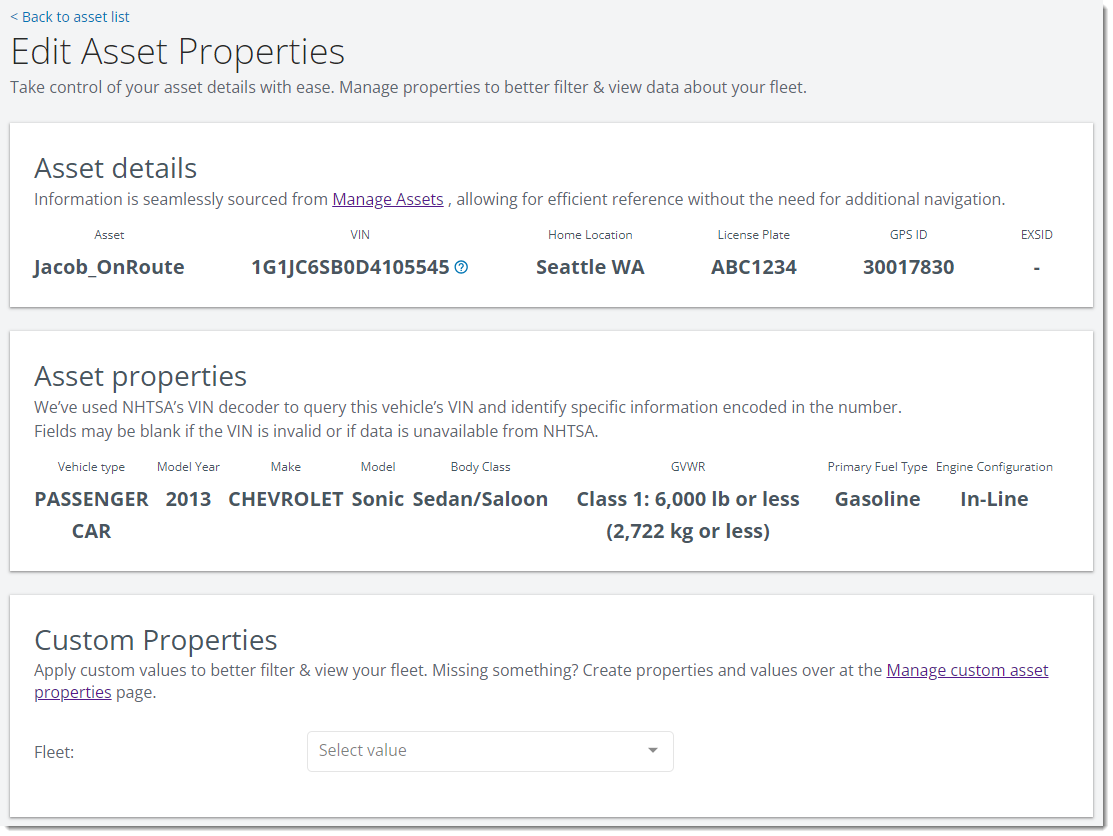Click the Fleet Select value field
Viewport: 1113px width, 836px height.
[490, 752]
